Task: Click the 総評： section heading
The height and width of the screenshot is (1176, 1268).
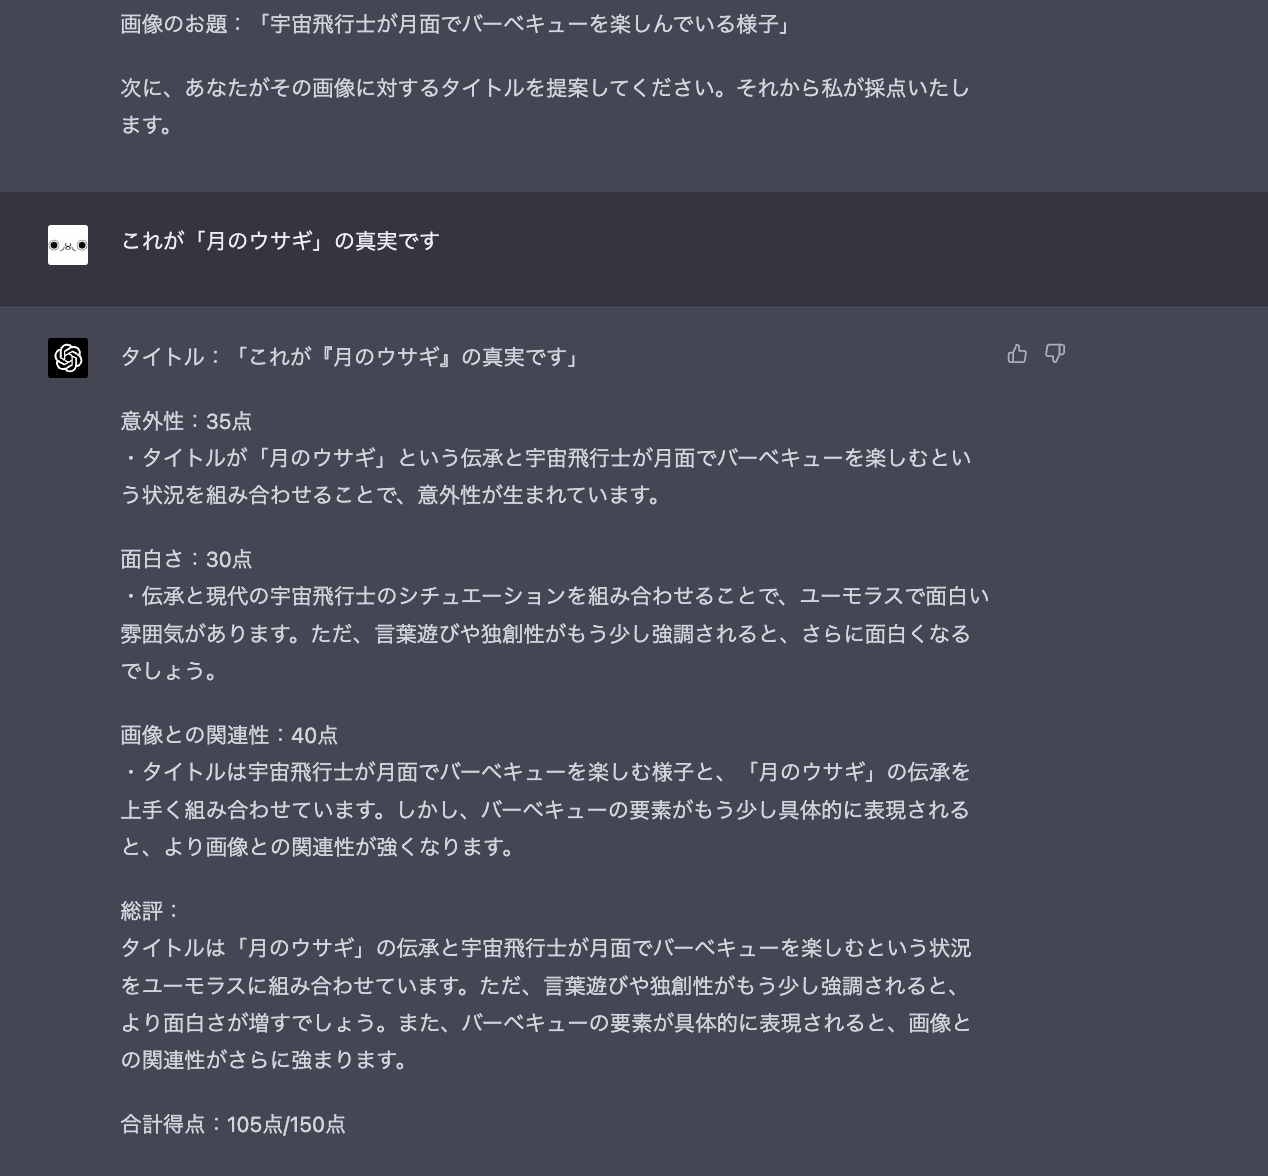Action: coord(144,909)
